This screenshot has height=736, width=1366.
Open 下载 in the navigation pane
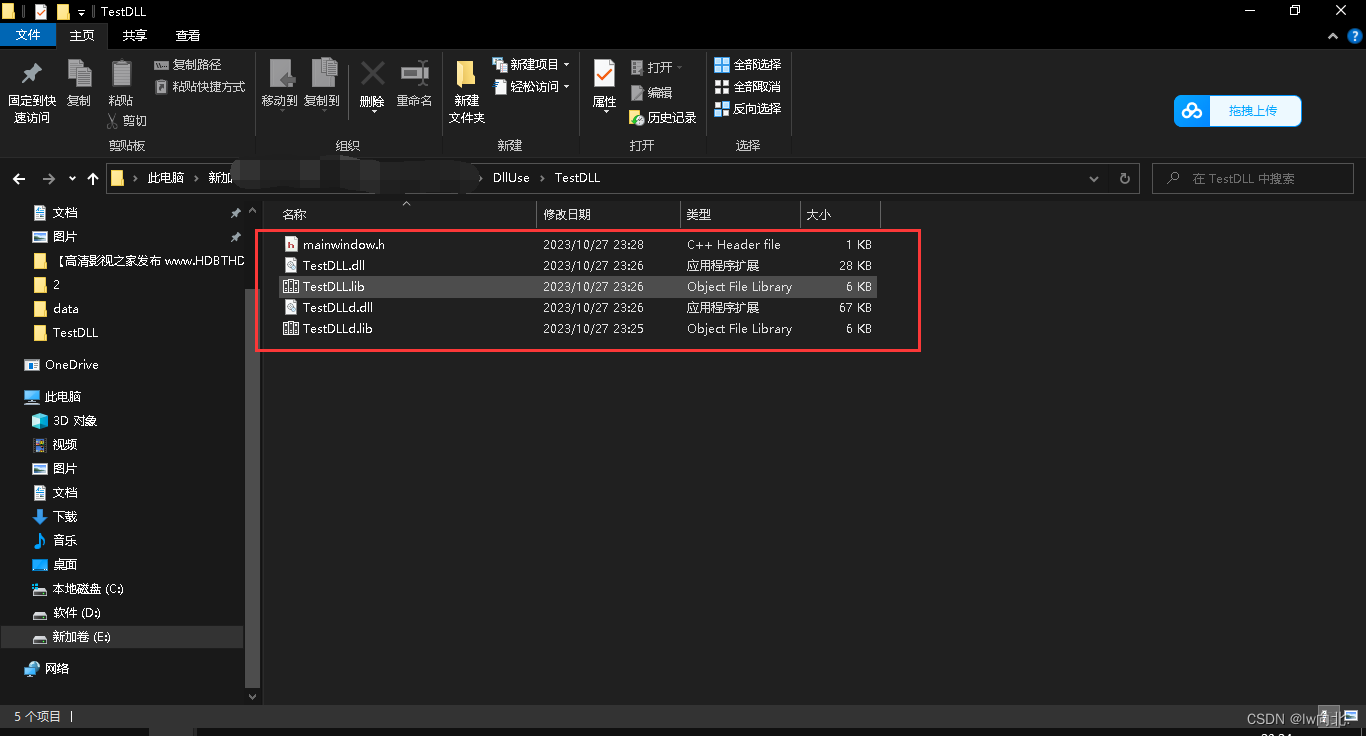tap(64, 517)
